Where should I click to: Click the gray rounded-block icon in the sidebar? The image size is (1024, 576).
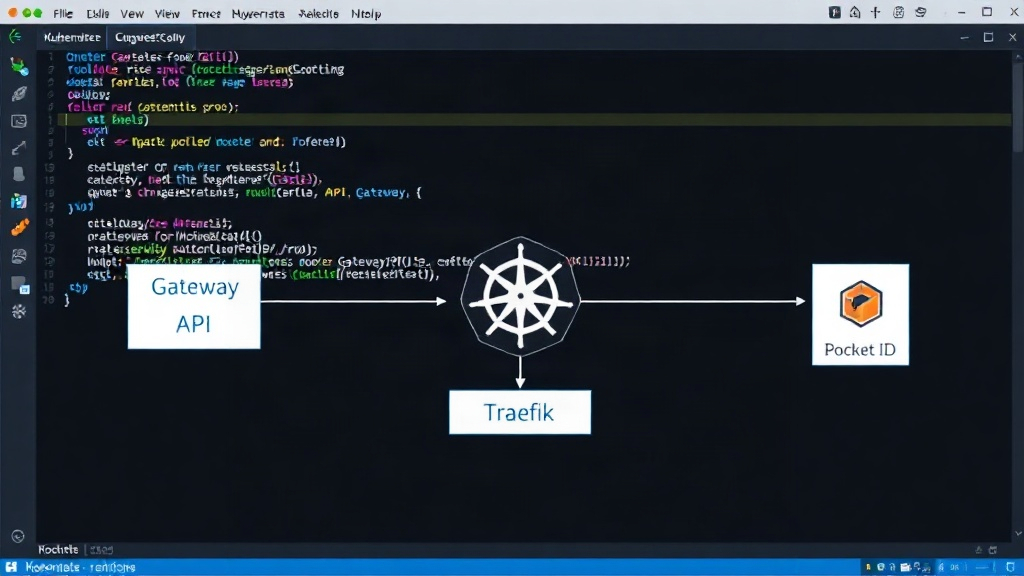coord(19,174)
